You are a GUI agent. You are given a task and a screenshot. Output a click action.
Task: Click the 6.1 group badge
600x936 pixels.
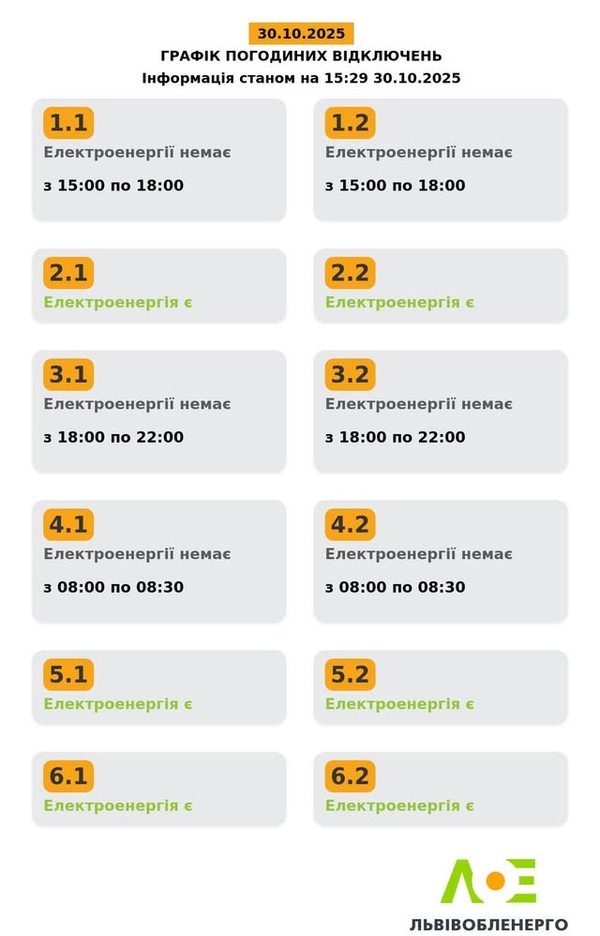[68, 776]
